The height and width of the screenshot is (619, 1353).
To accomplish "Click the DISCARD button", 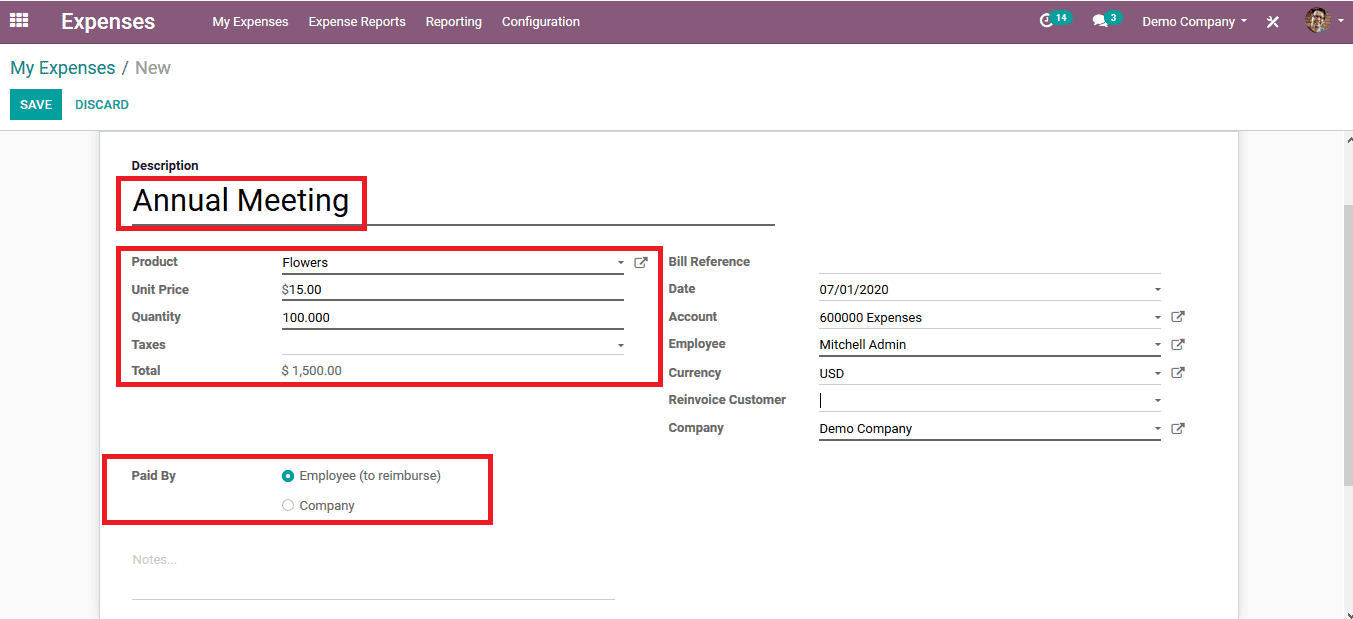I will pyautogui.click(x=102, y=105).
